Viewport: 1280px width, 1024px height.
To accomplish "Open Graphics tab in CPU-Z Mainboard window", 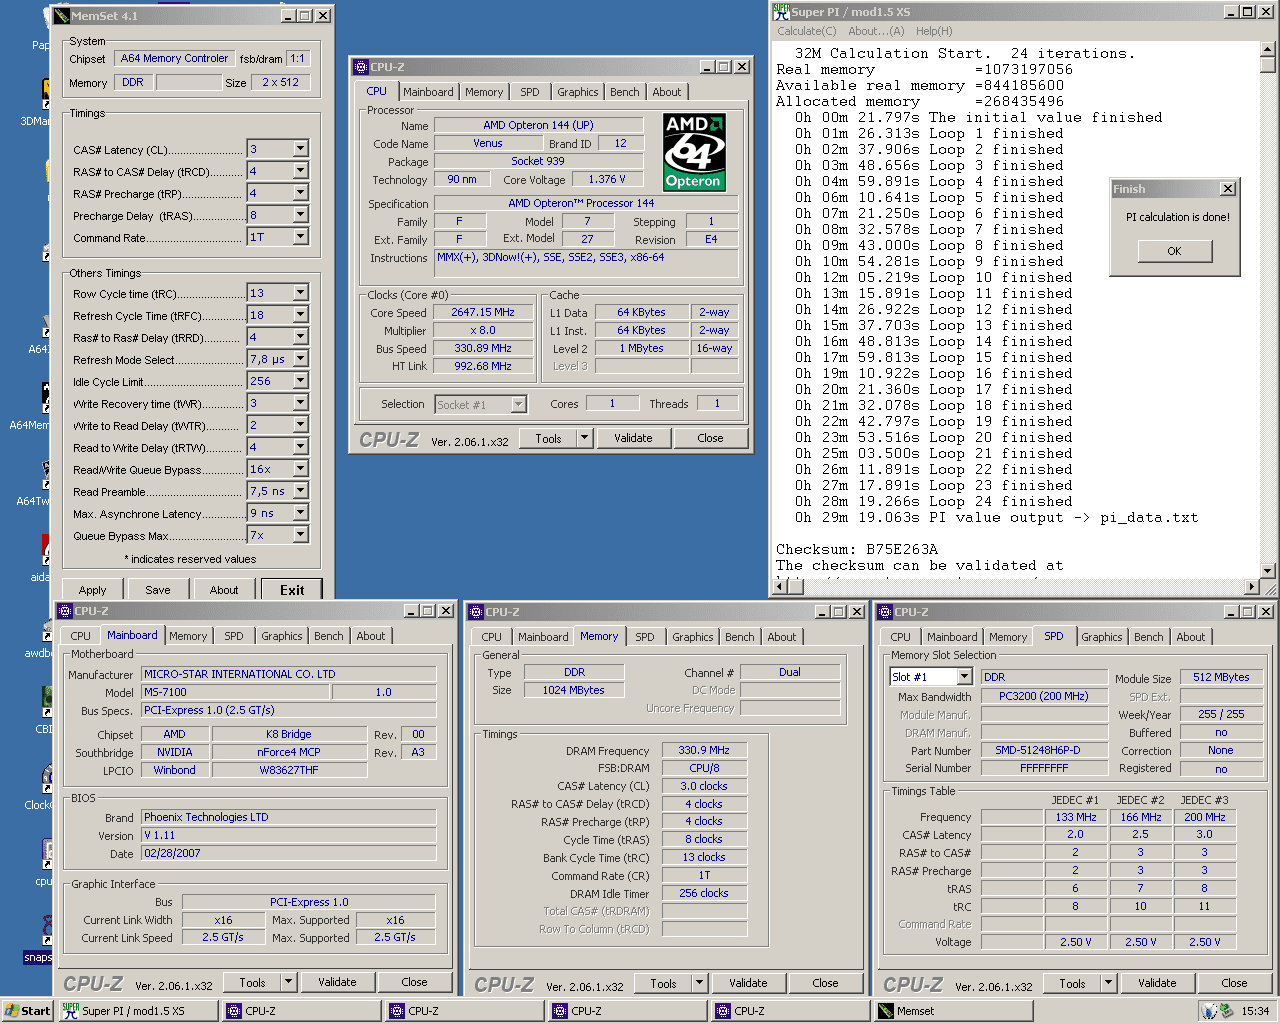I will point(282,636).
